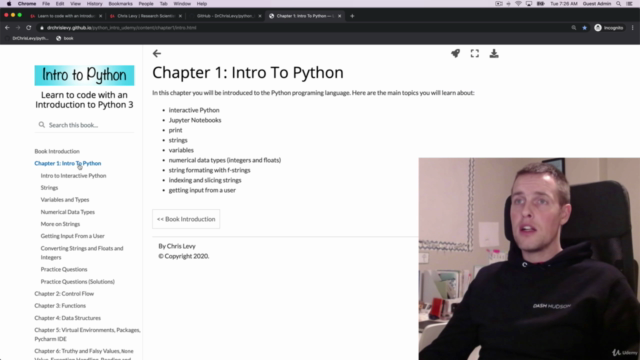Click 'string formating with f-strings' bullet
The width and height of the screenshot is (640, 360).
[209, 170]
